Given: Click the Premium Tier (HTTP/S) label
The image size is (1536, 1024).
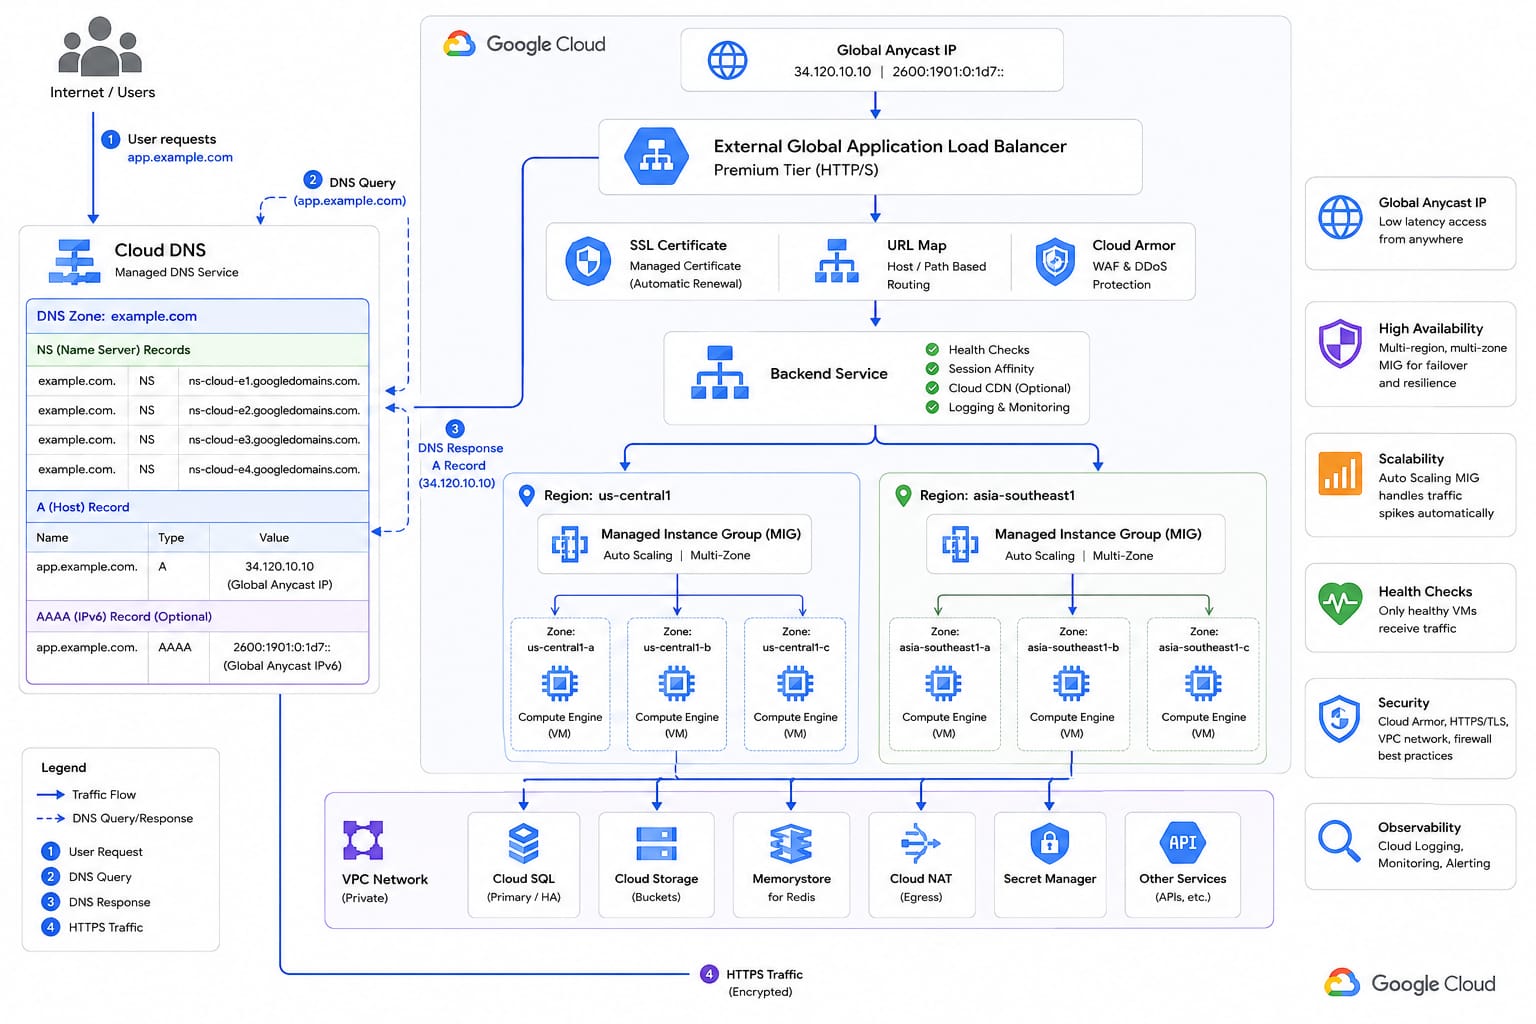Looking at the screenshot, I should [x=796, y=170].
